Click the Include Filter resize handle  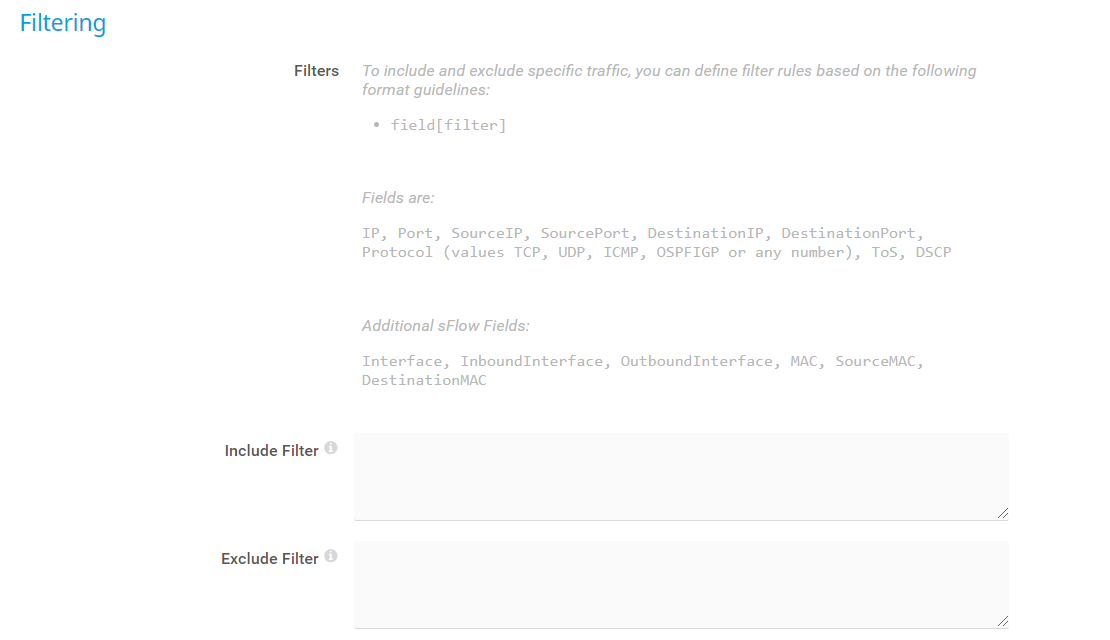(x=1002, y=514)
